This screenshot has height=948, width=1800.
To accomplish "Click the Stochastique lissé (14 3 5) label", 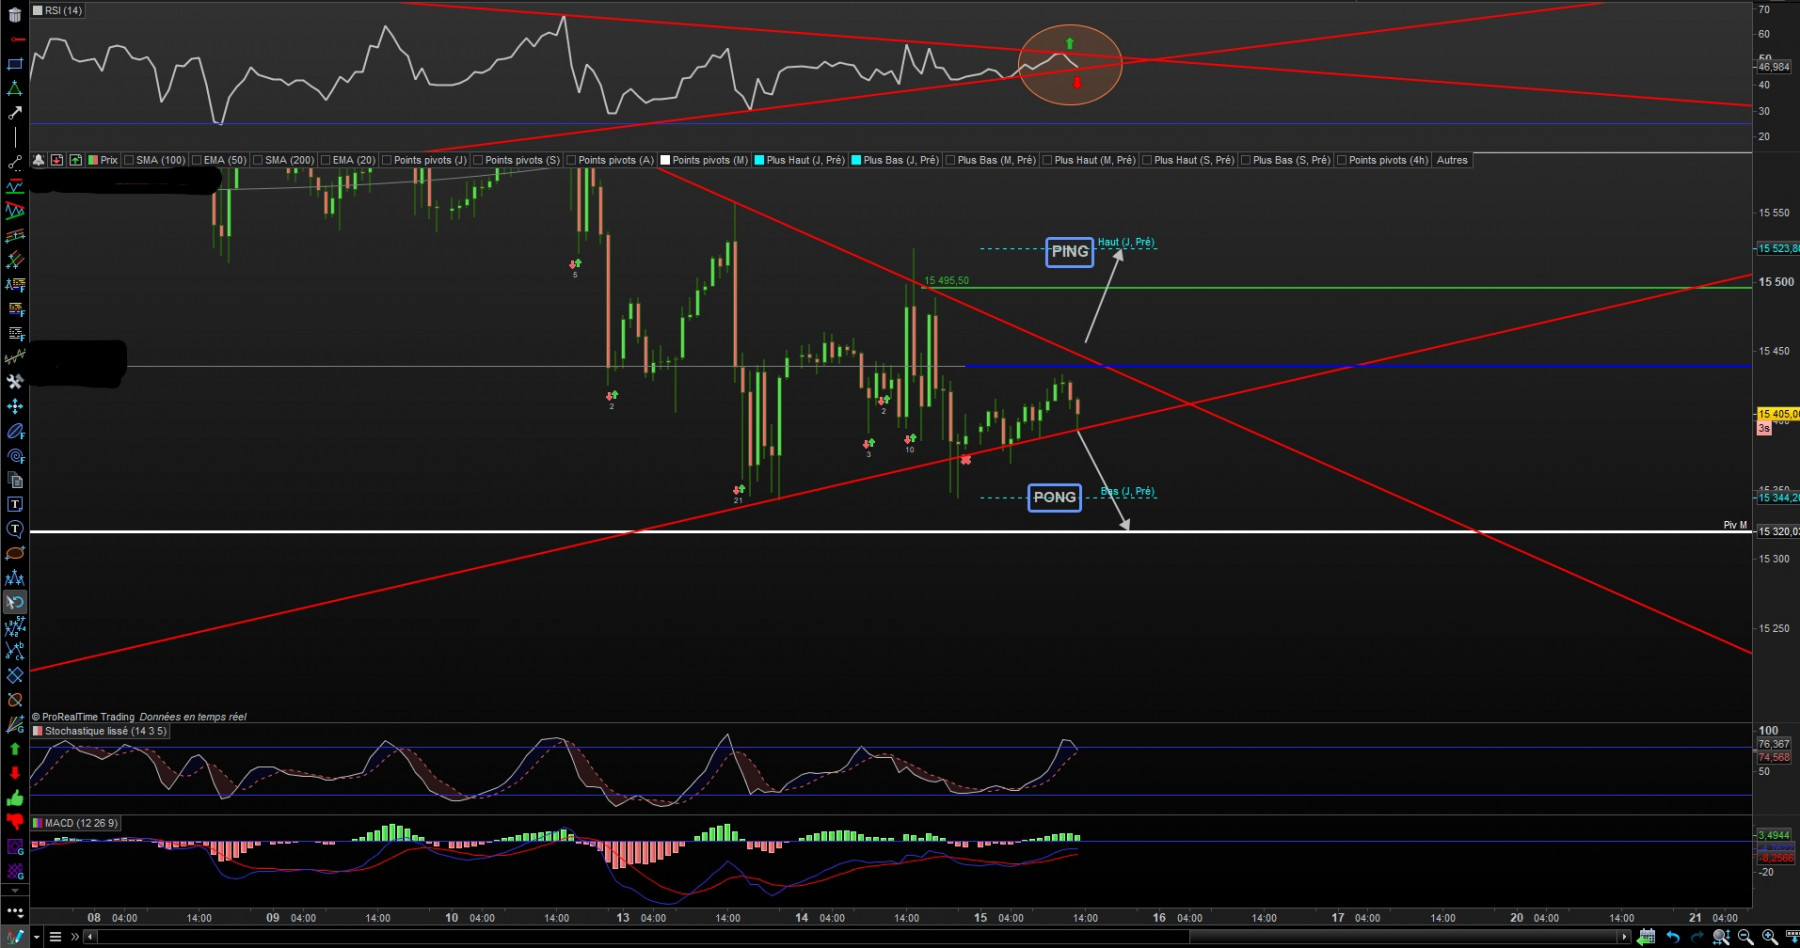I will click(106, 731).
